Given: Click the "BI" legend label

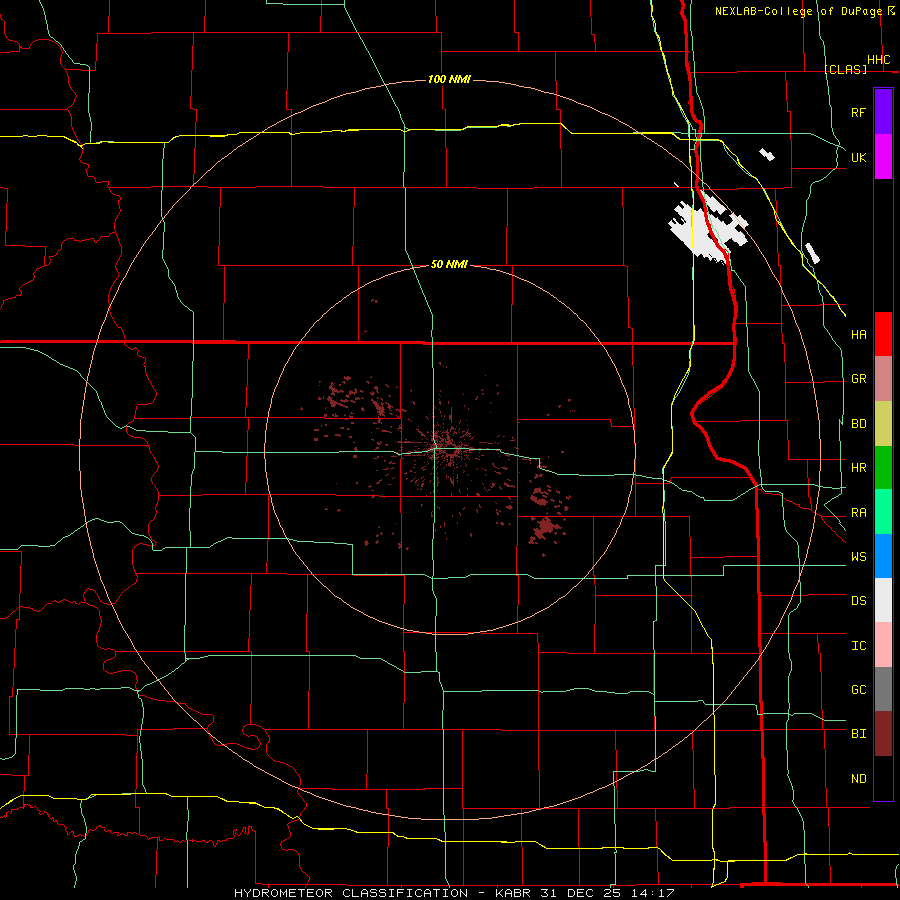Looking at the screenshot, I should pyautogui.click(x=858, y=734).
